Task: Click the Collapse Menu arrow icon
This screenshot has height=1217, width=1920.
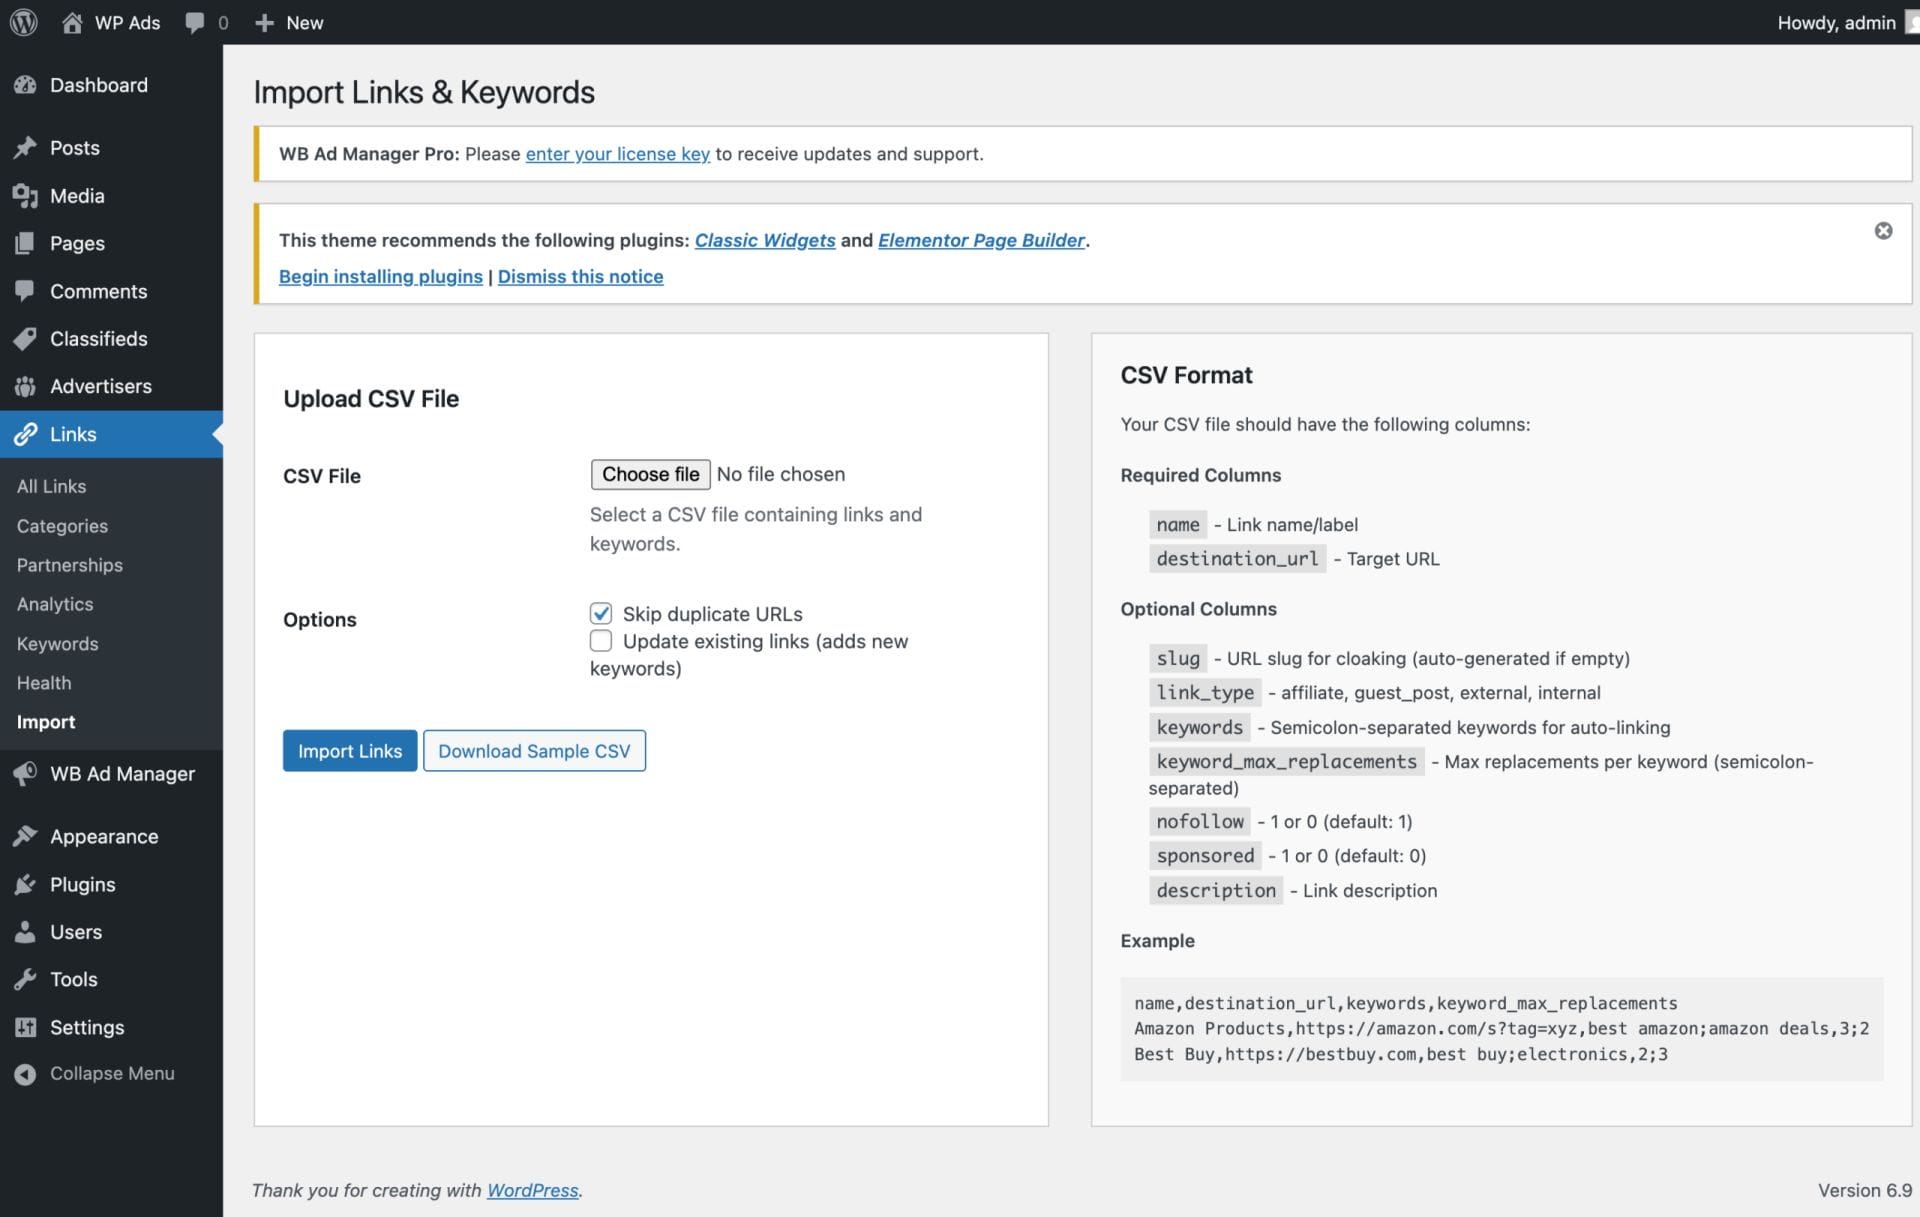Action: pos(26,1073)
